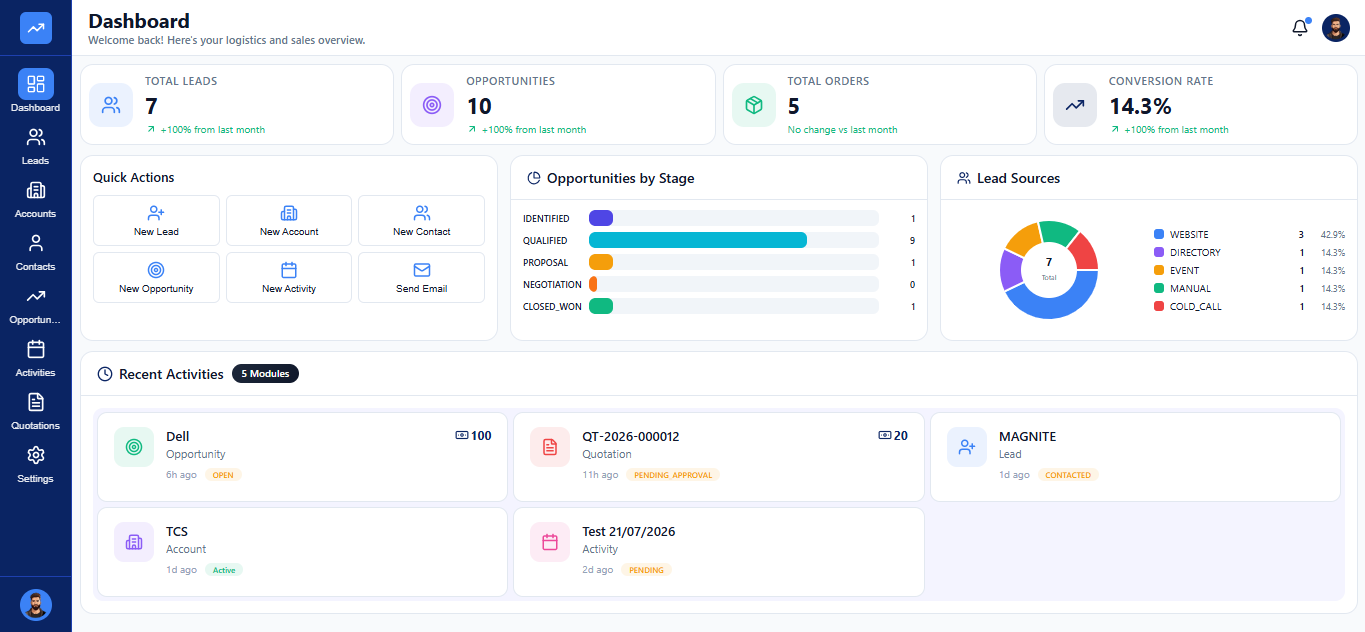Open Quotations in the sidebar
The width and height of the screenshot is (1365, 632).
(36, 411)
